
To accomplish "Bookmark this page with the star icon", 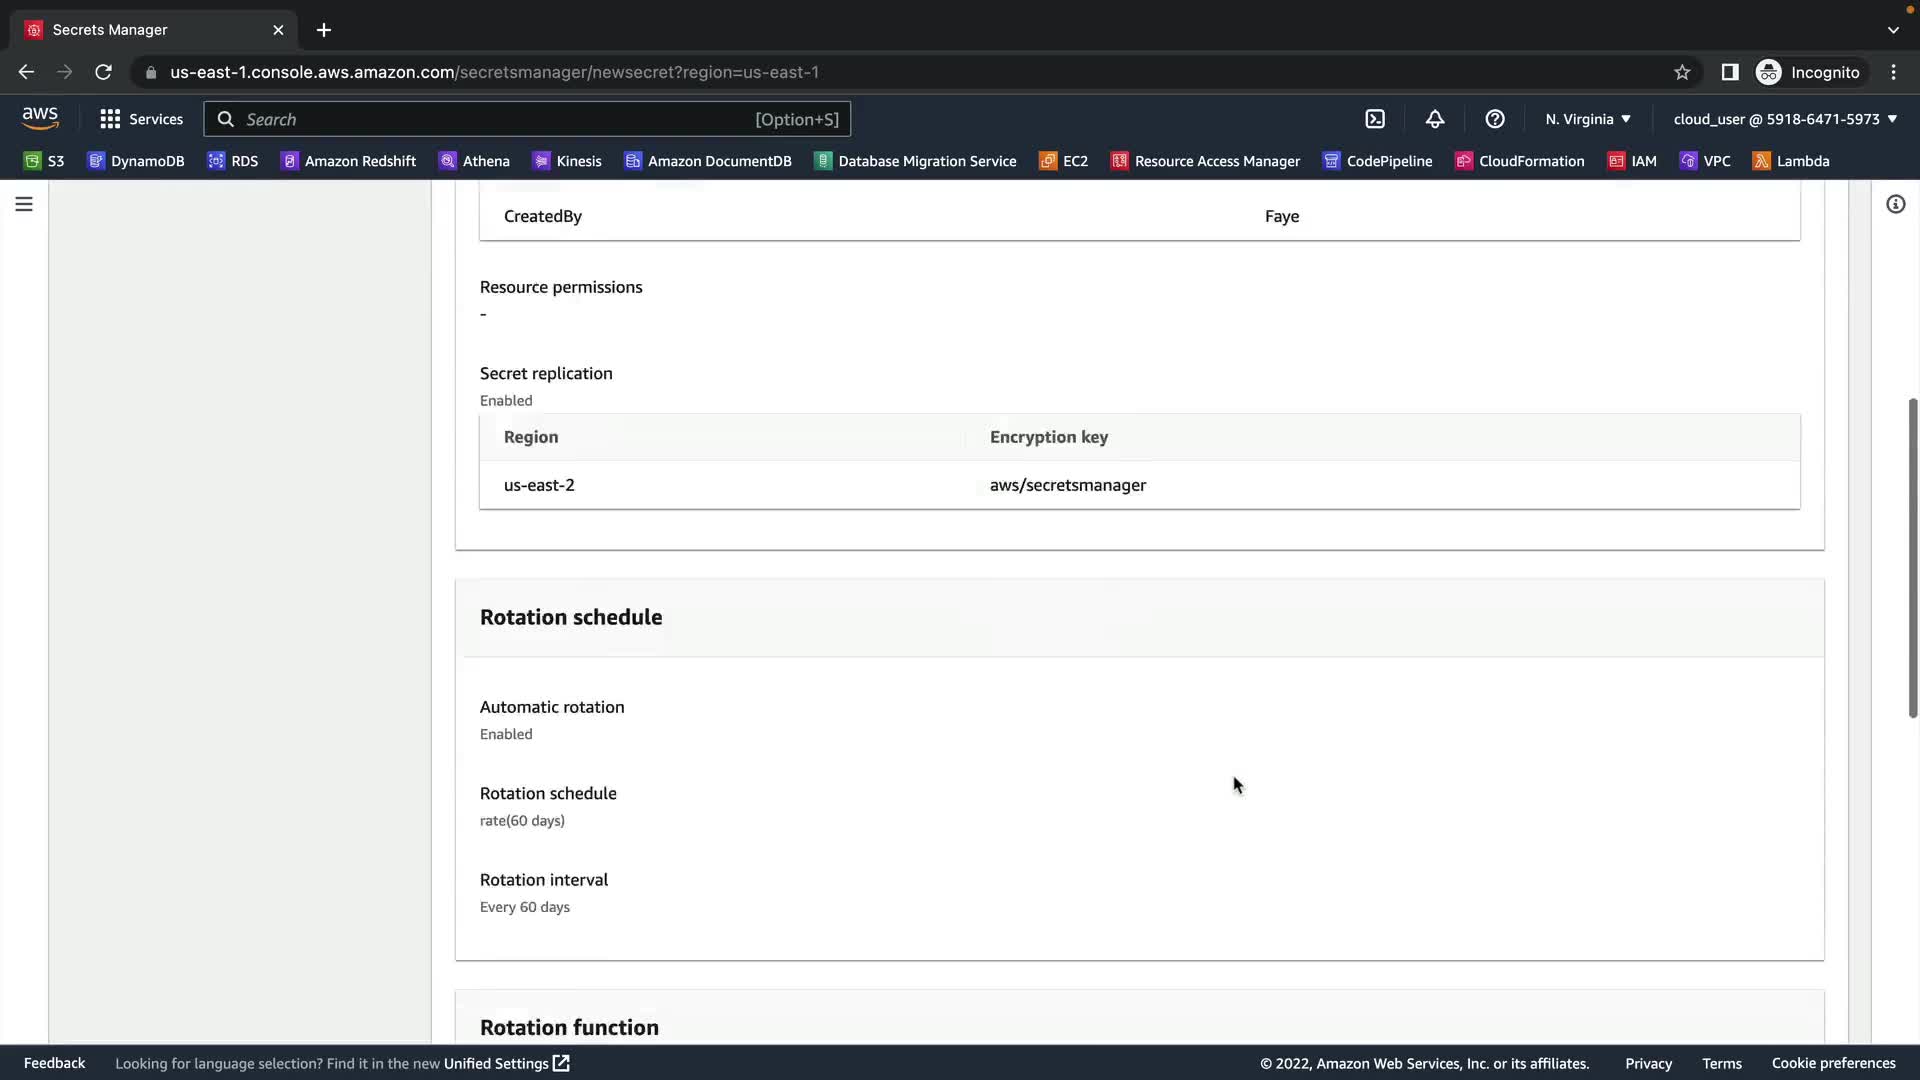I will tap(1682, 72).
